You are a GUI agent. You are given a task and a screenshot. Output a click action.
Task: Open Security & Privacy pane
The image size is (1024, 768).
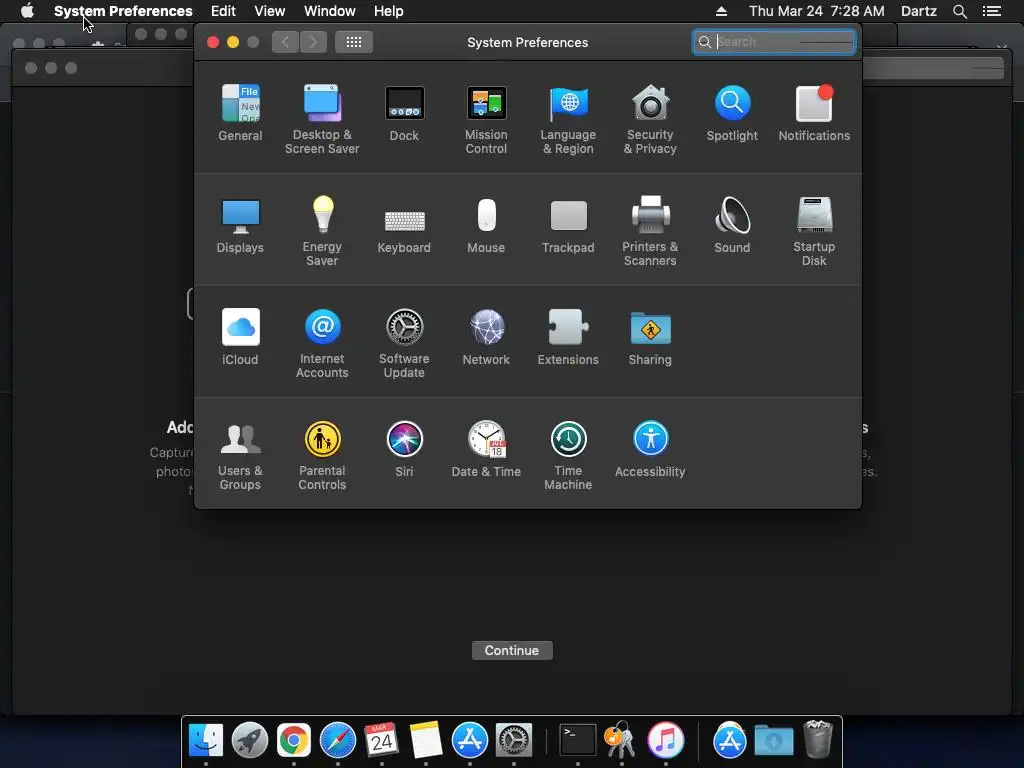point(650,119)
